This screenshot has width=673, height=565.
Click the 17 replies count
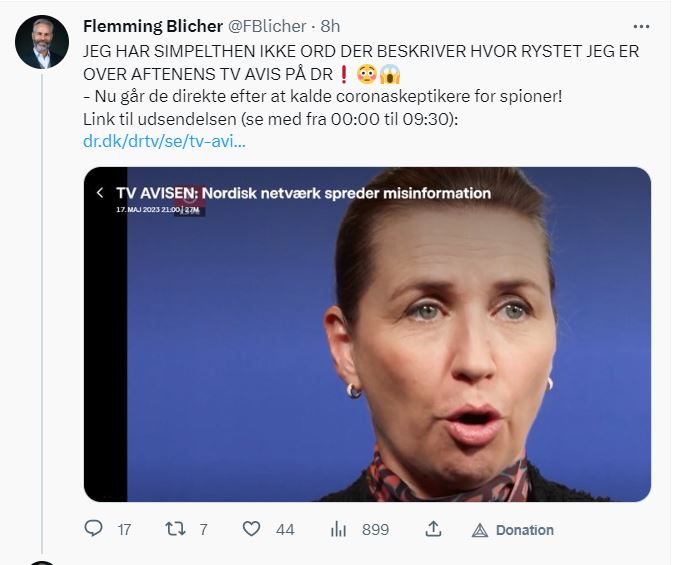124,530
